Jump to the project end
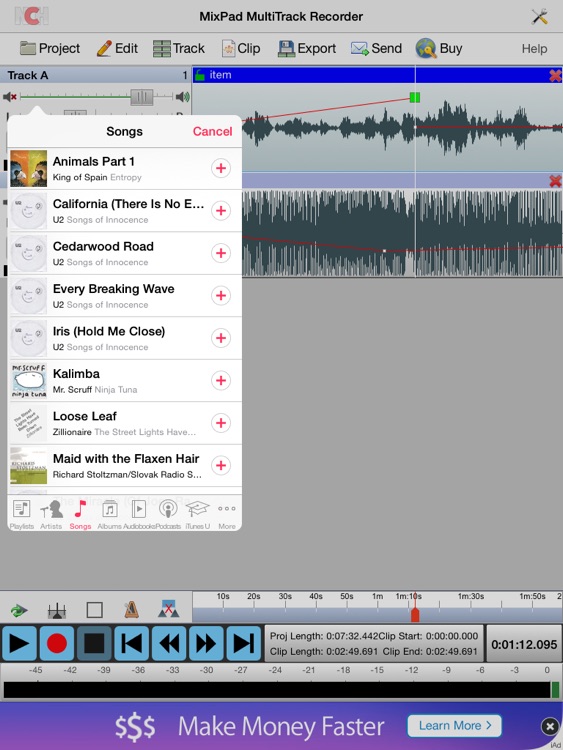The image size is (563, 750). [243, 643]
